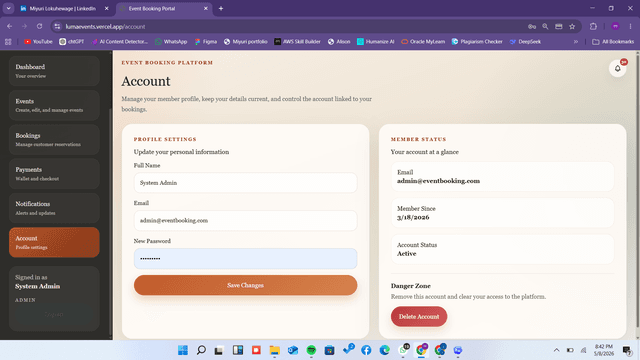Open the AI Content Detector bookmark
640x360 pixels.
pyautogui.click(x=120, y=42)
